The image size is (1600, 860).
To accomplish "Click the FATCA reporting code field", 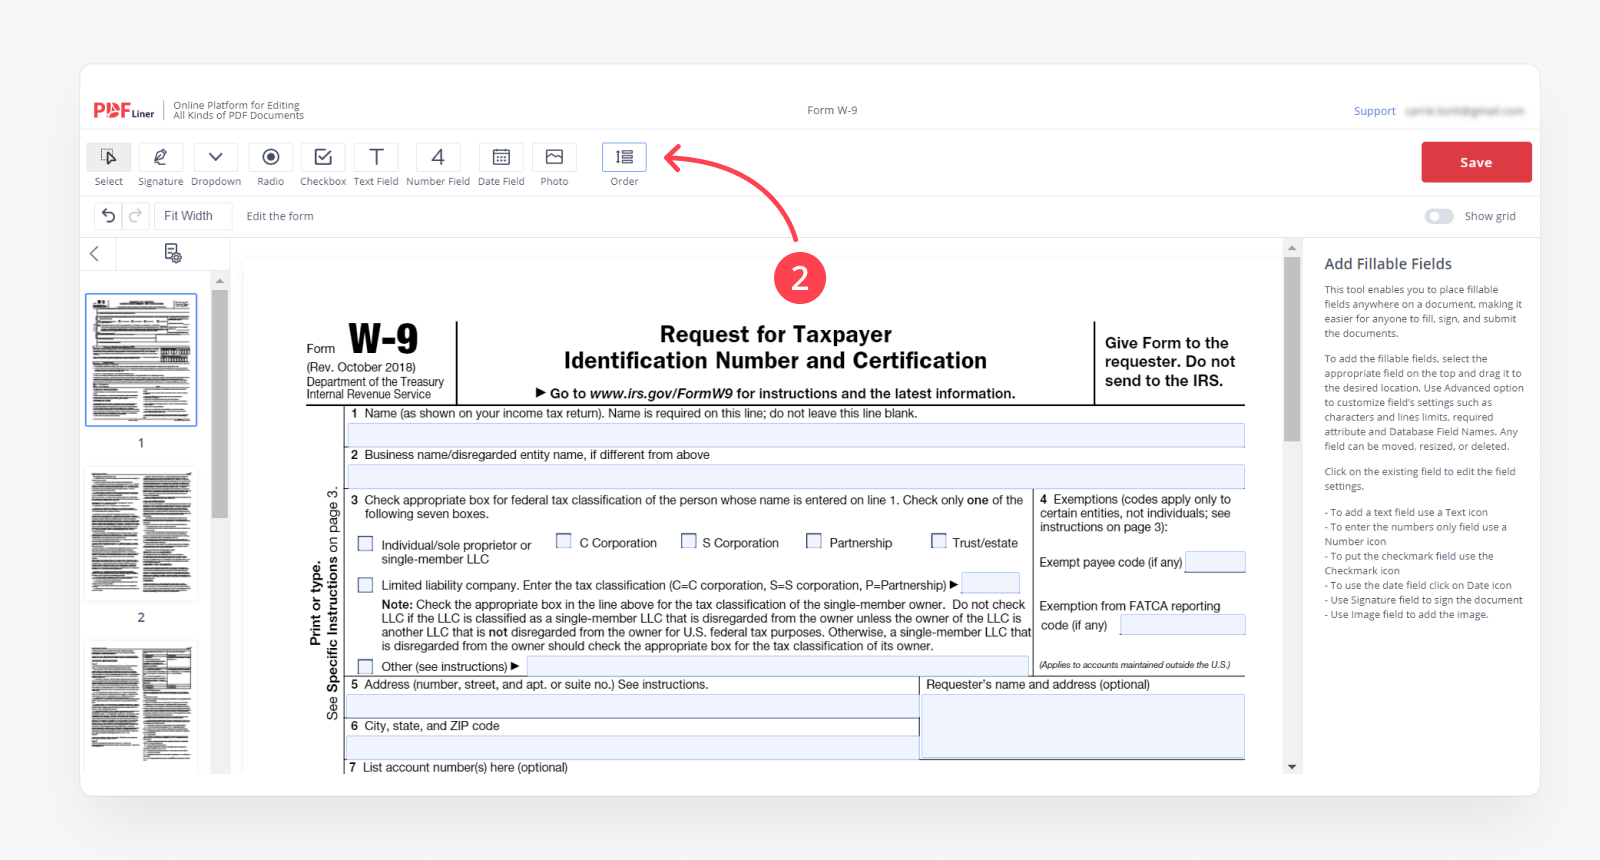I will coord(1183,625).
